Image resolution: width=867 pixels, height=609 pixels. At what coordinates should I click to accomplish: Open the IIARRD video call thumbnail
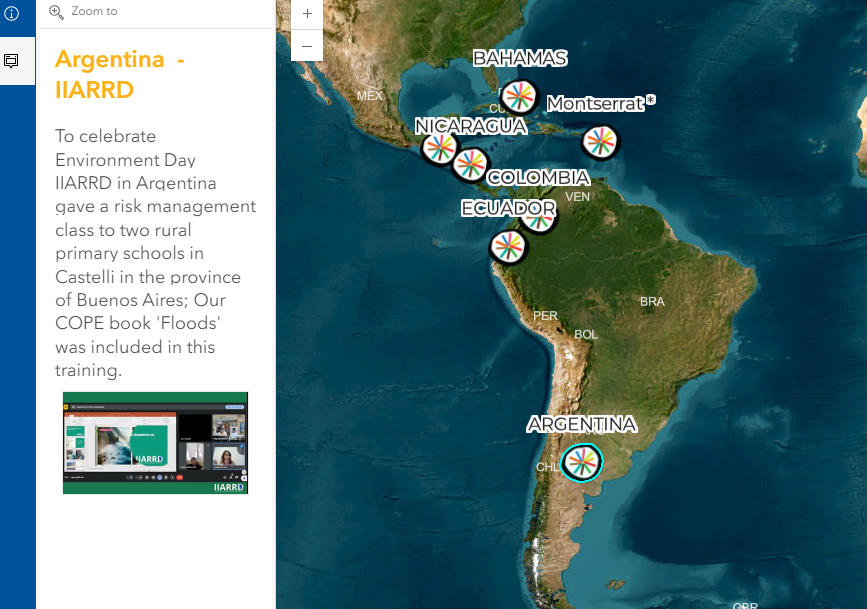click(155, 442)
